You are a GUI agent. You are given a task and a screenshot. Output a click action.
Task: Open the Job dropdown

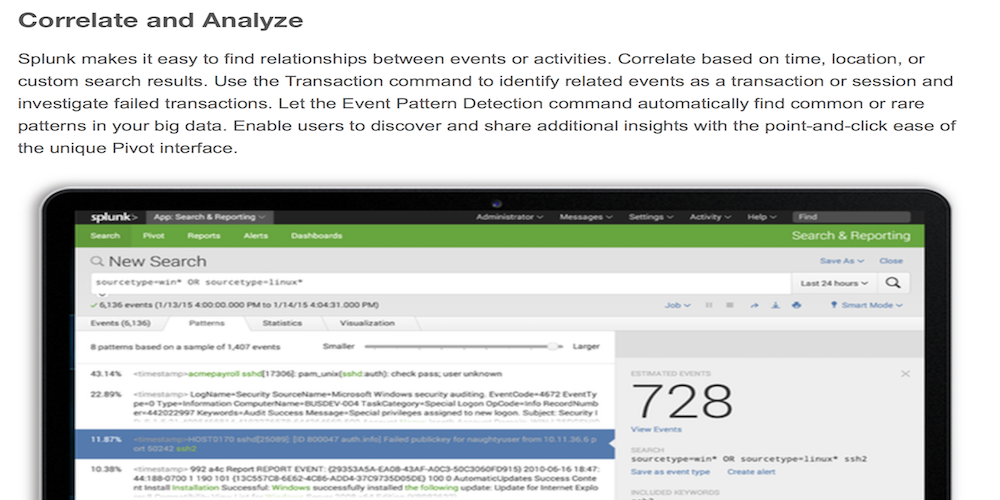[x=677, y=305]
